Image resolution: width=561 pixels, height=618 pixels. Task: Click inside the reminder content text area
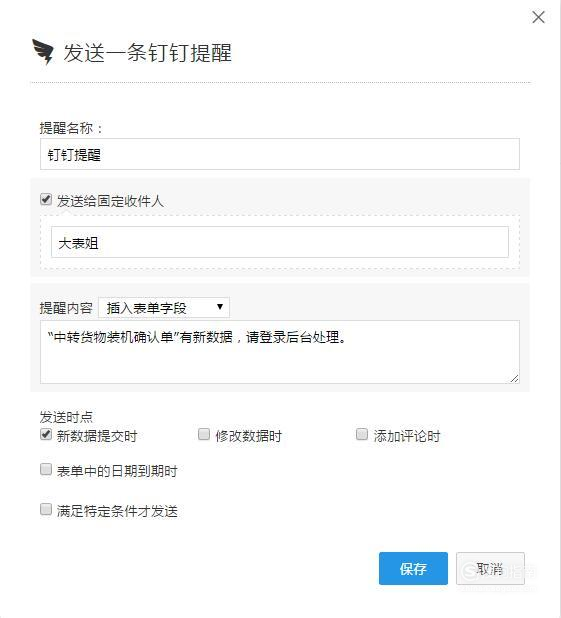tap(280, 352)
